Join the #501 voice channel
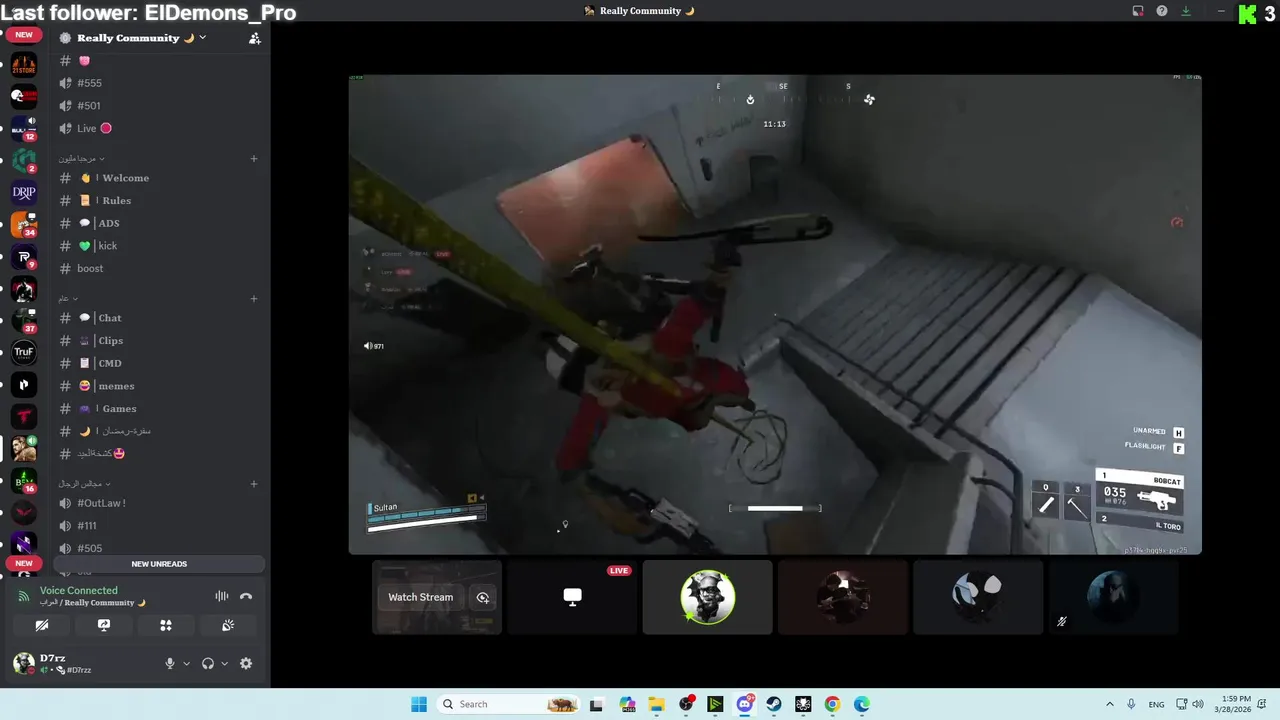 click(159, 105)
